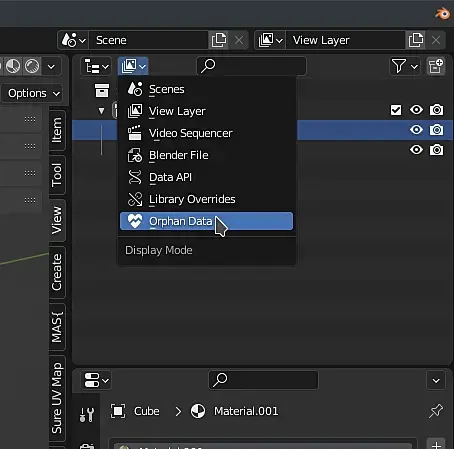The height and width of the screenshot is (449, 454).
Task: Open the outliner editor type dropdown
Action: click(x=96, y=66)
